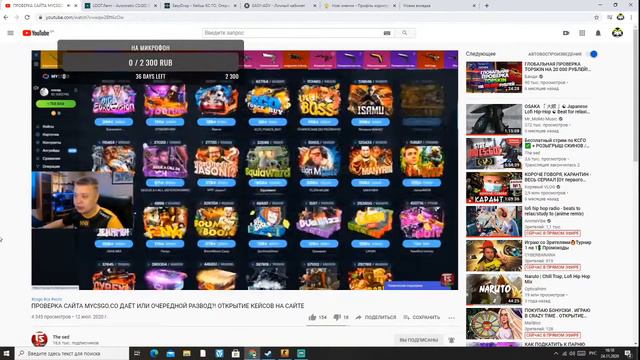Open the notifications bell icon
640x360 pixels.
(598, 33)
